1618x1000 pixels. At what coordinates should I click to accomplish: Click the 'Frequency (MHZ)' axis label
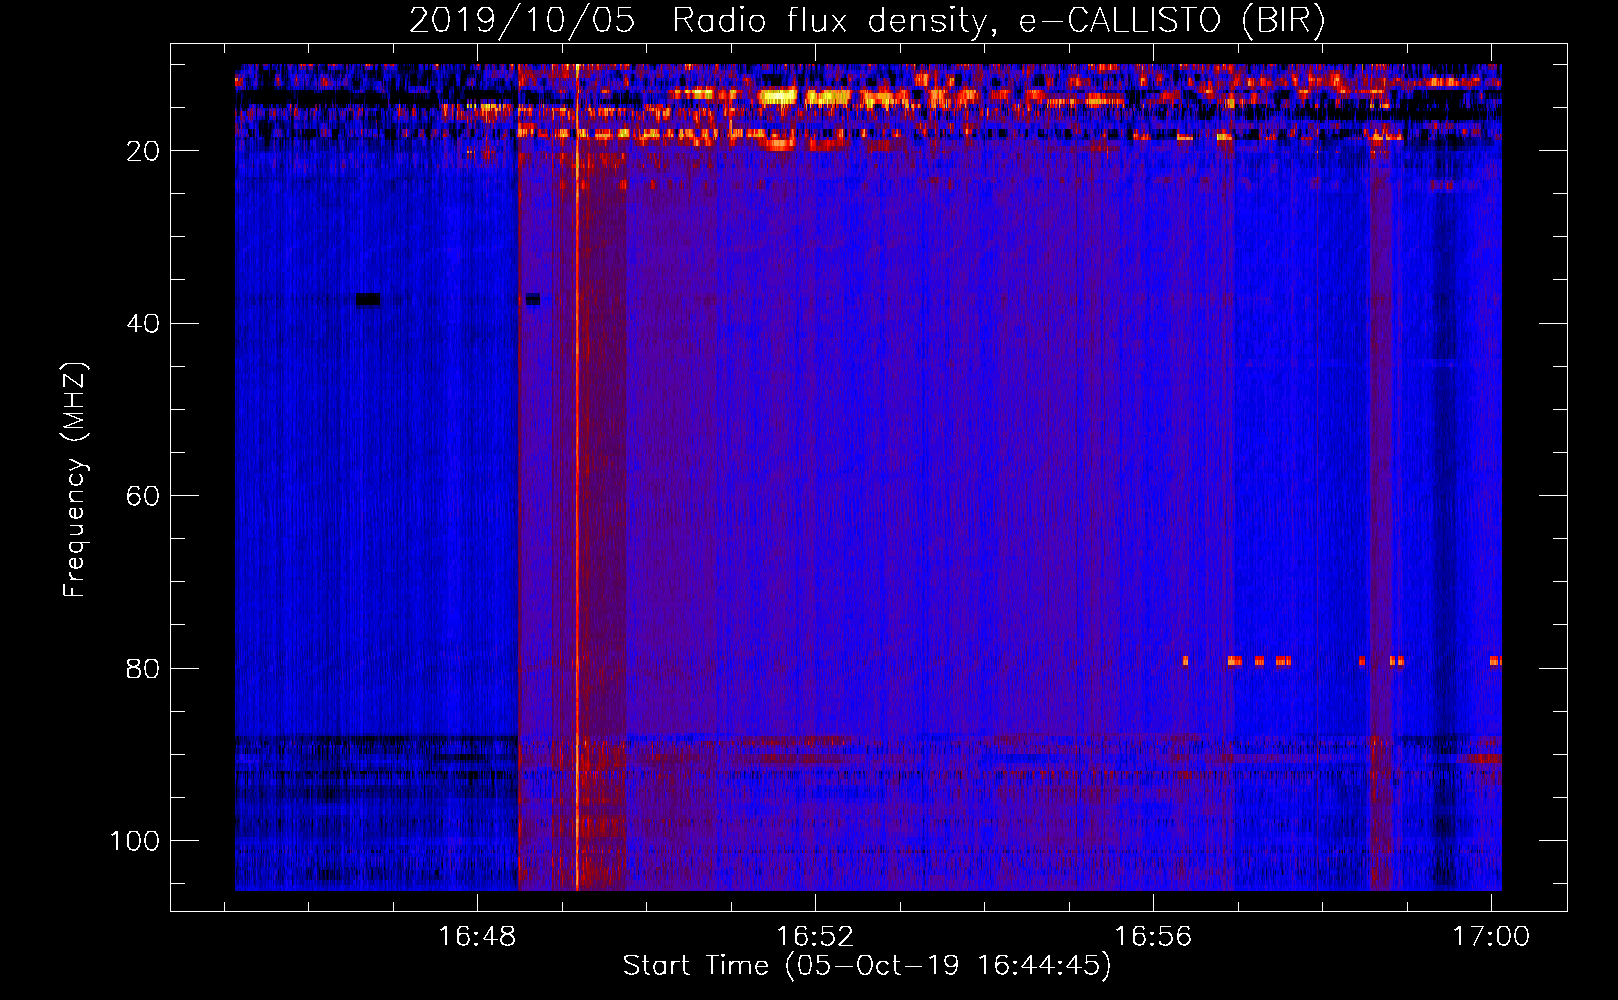[75, 480]
